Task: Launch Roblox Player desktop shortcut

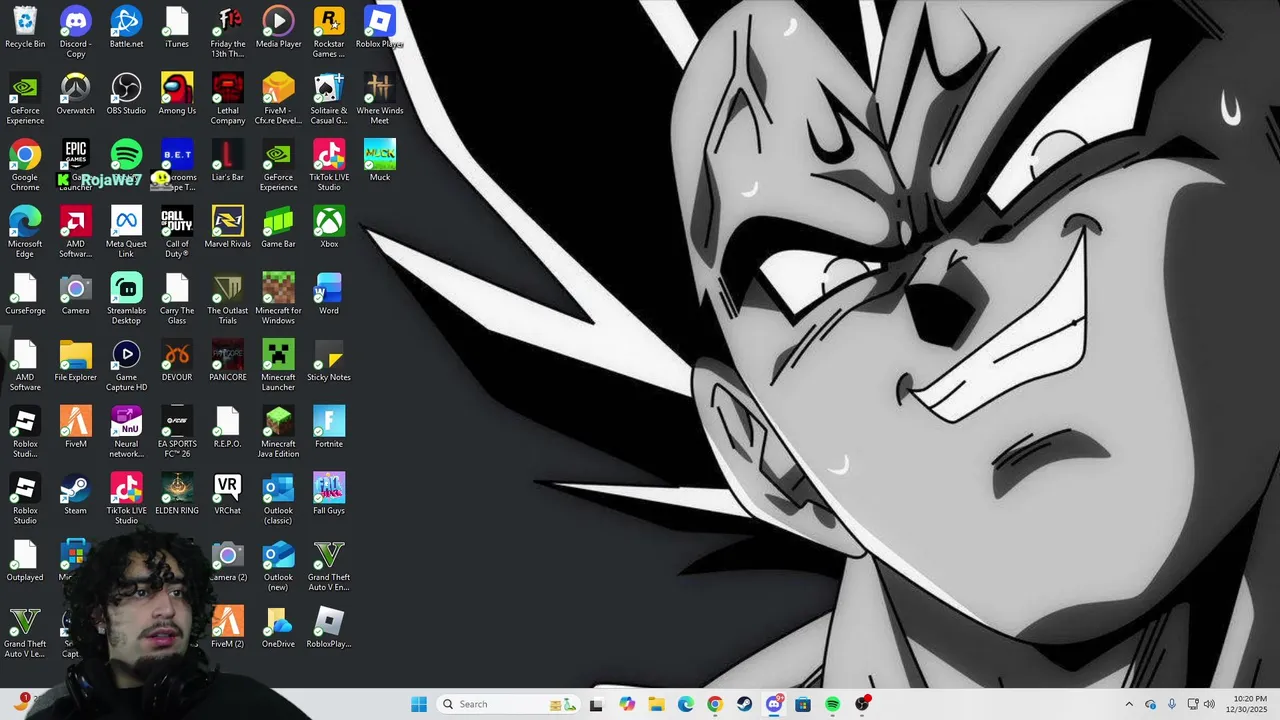Action: pos(380,27)
